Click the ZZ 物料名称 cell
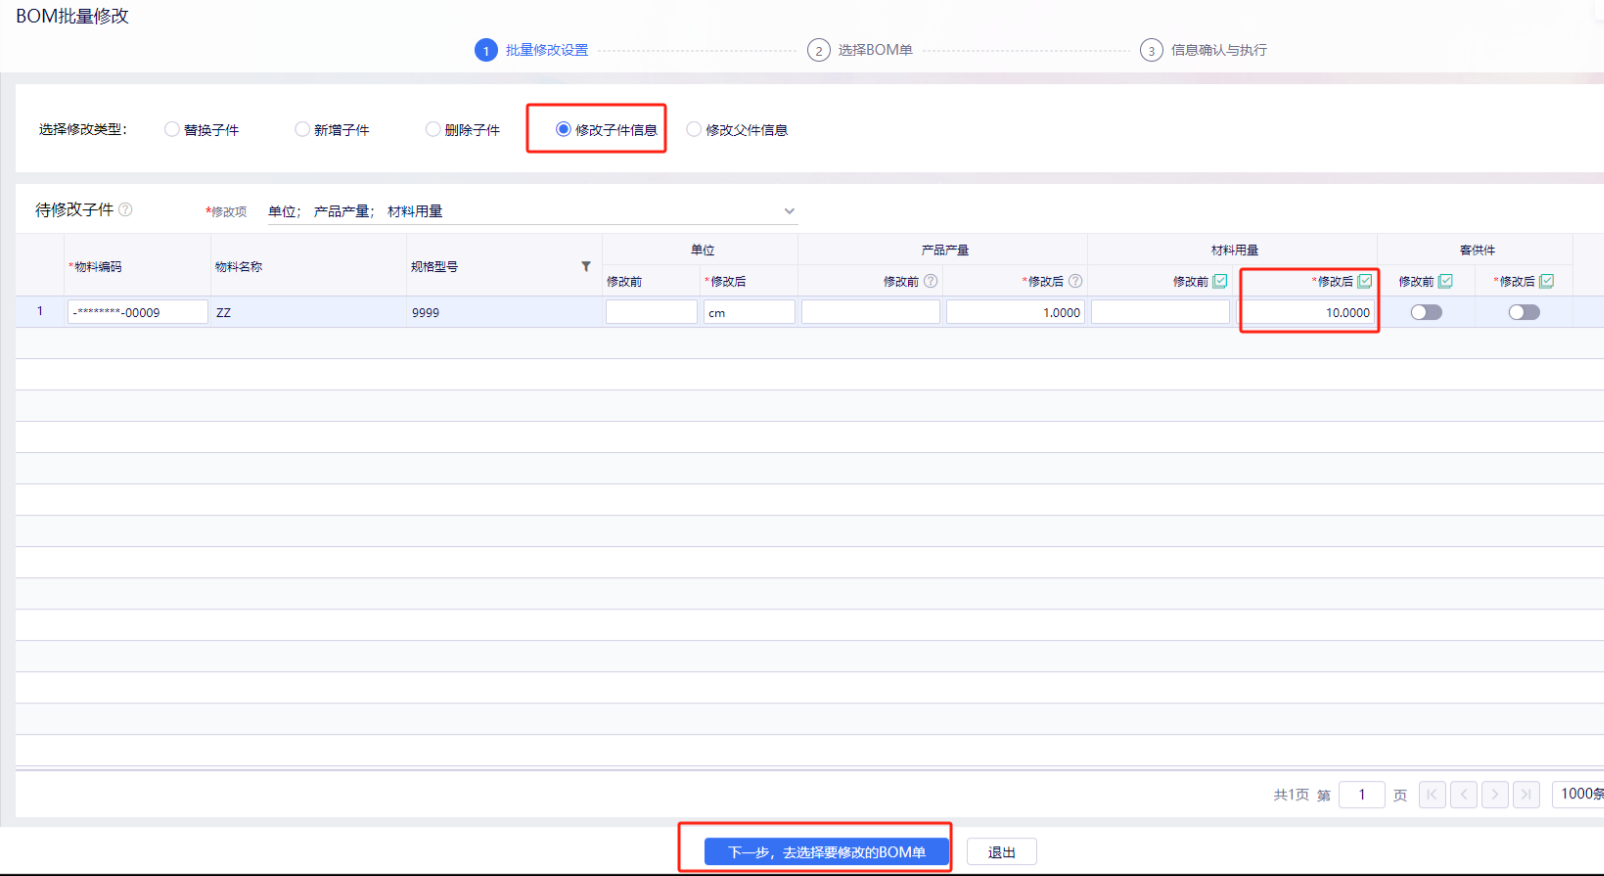Image resolution: width=1604 pixels, height=876 pixels. 308,312
